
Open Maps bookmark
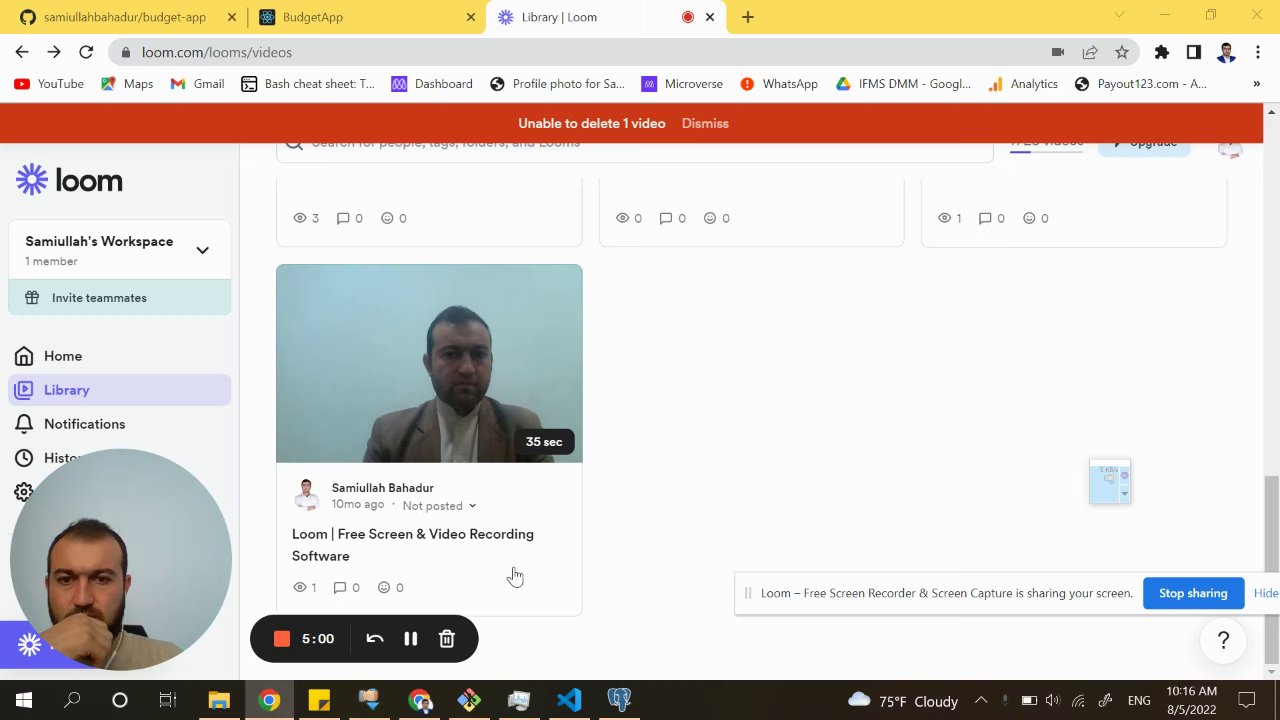[x=127, y=84]
